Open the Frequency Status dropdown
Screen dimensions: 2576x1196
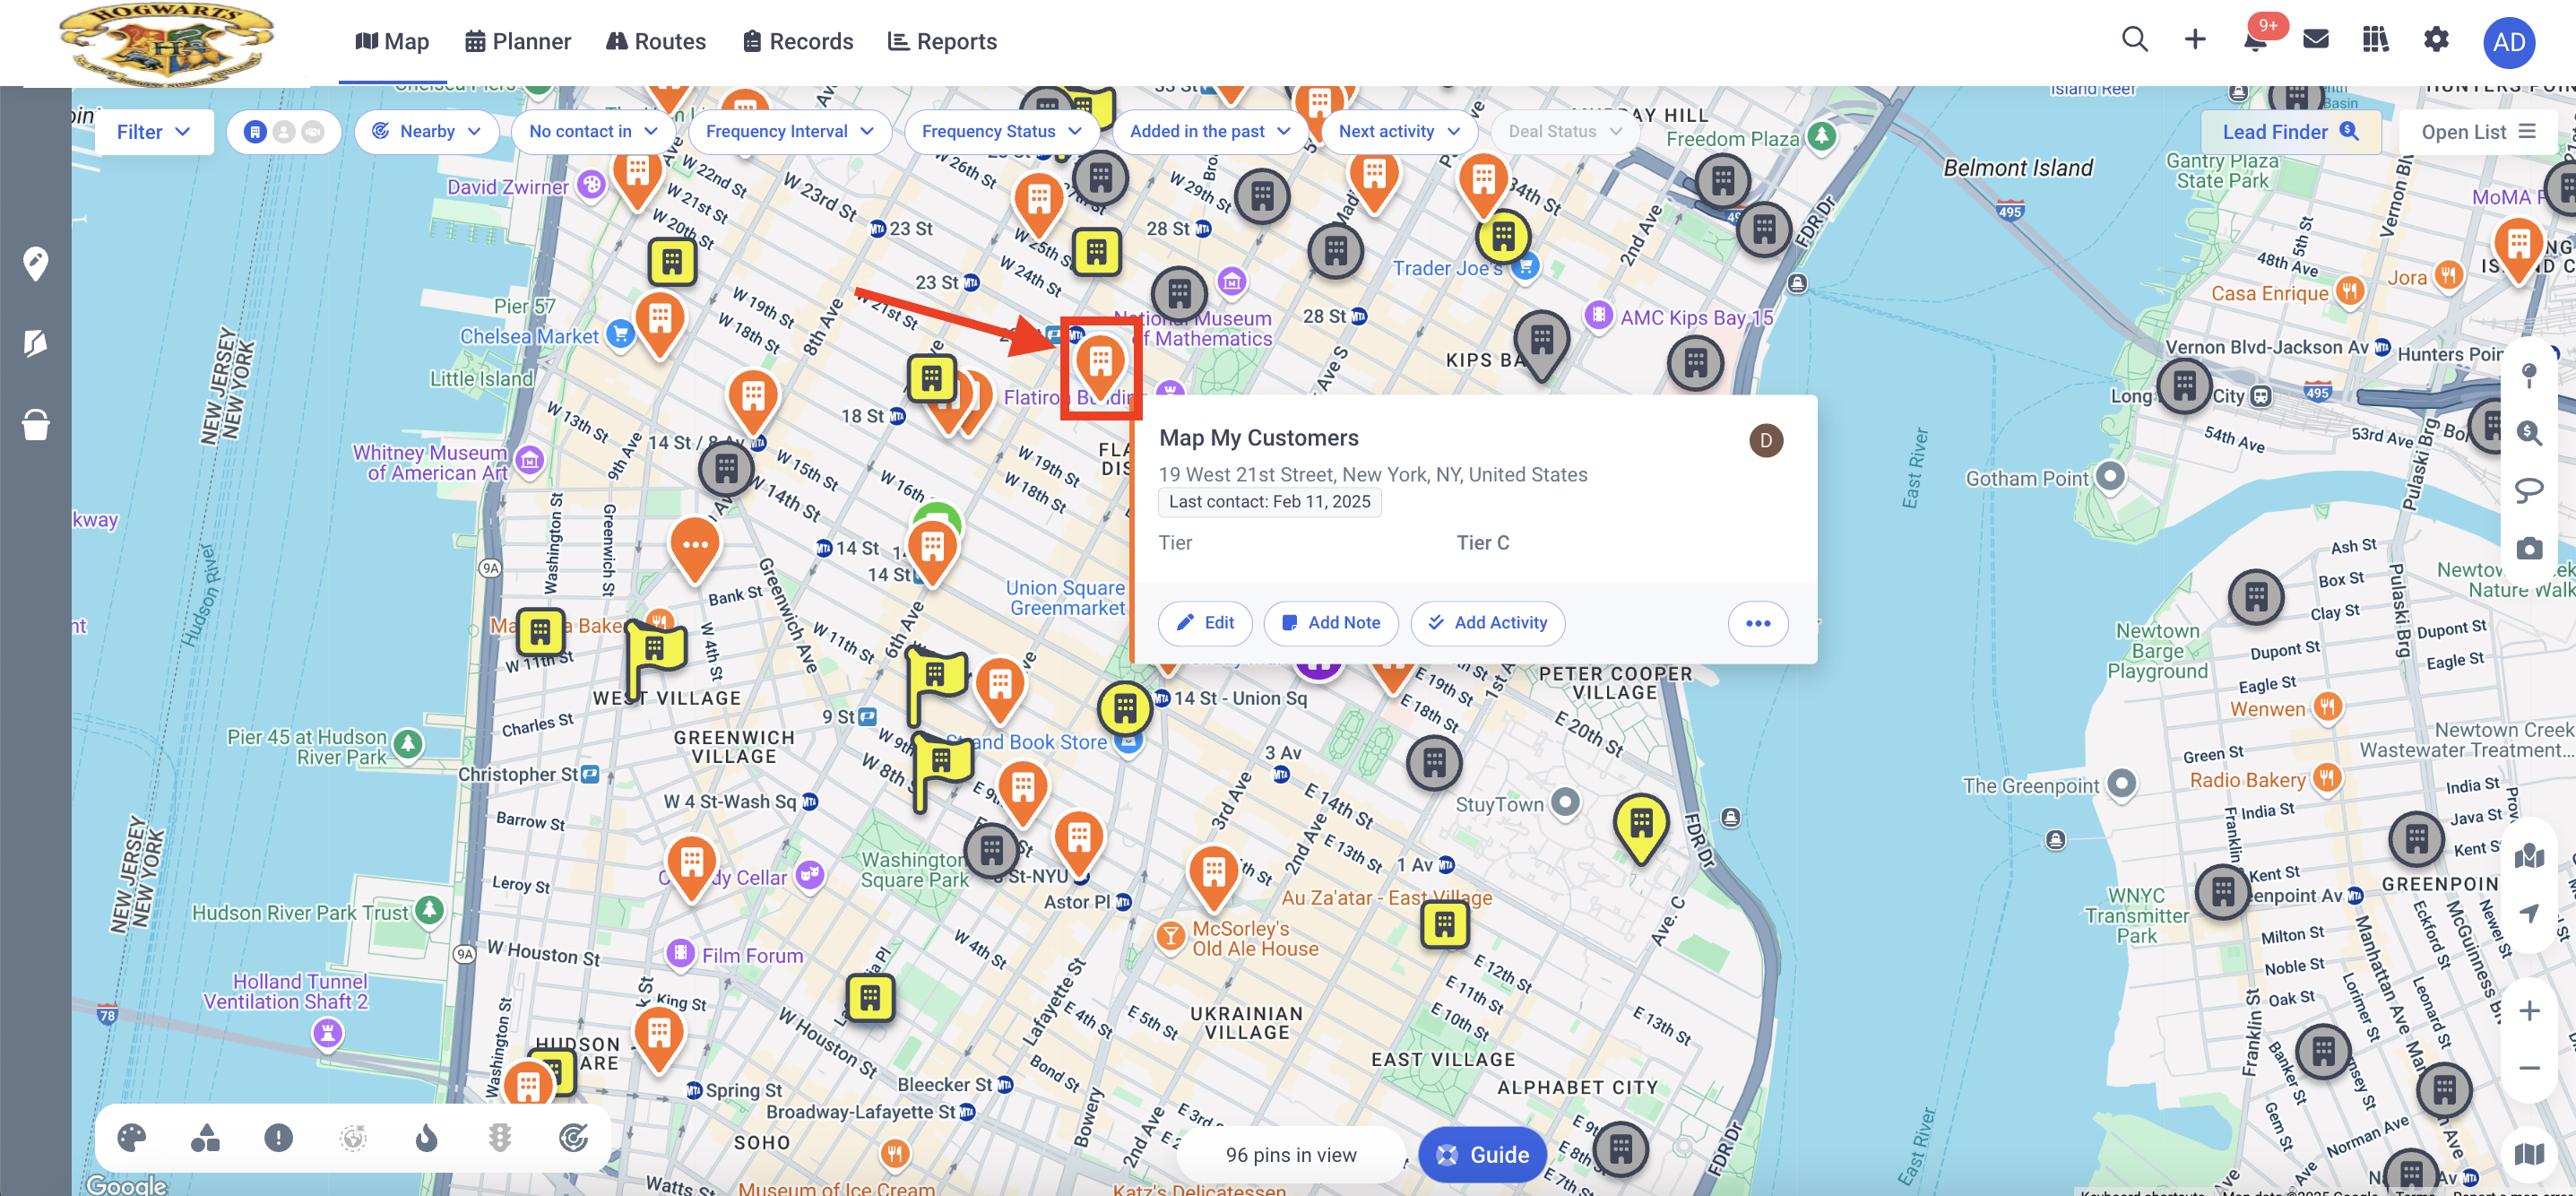point(1001,132)
